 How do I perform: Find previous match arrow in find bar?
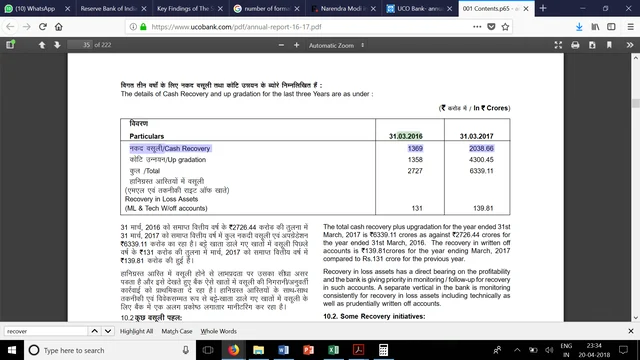[x=94, y=331]
